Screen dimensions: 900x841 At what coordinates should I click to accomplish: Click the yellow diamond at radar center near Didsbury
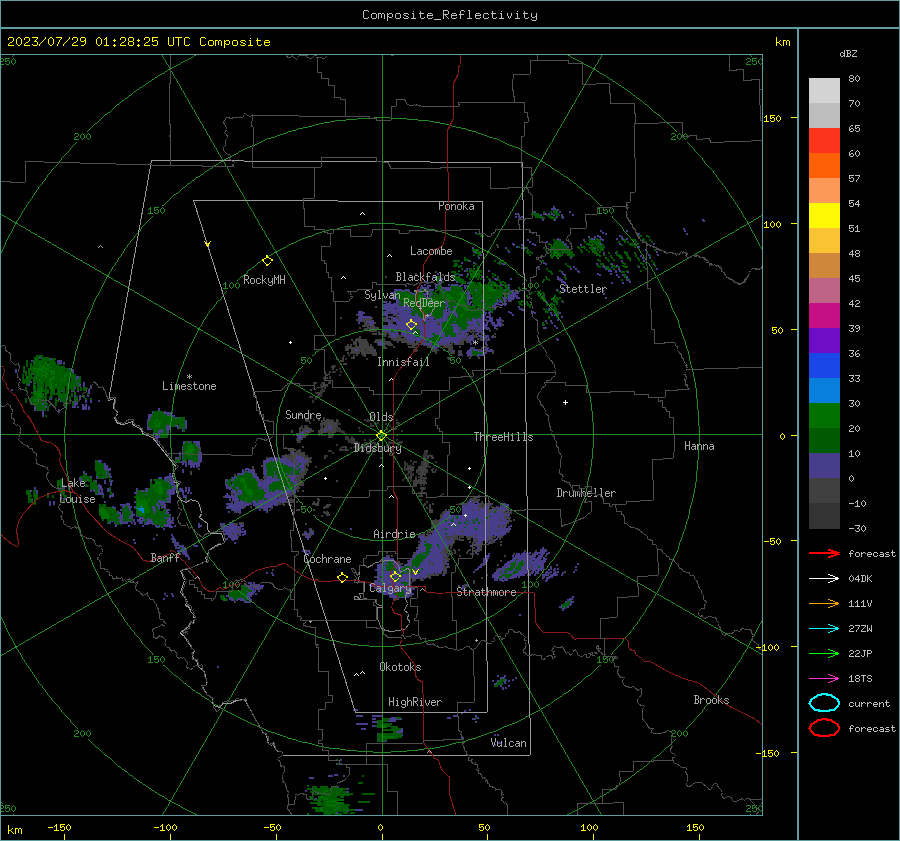point(382,436)
